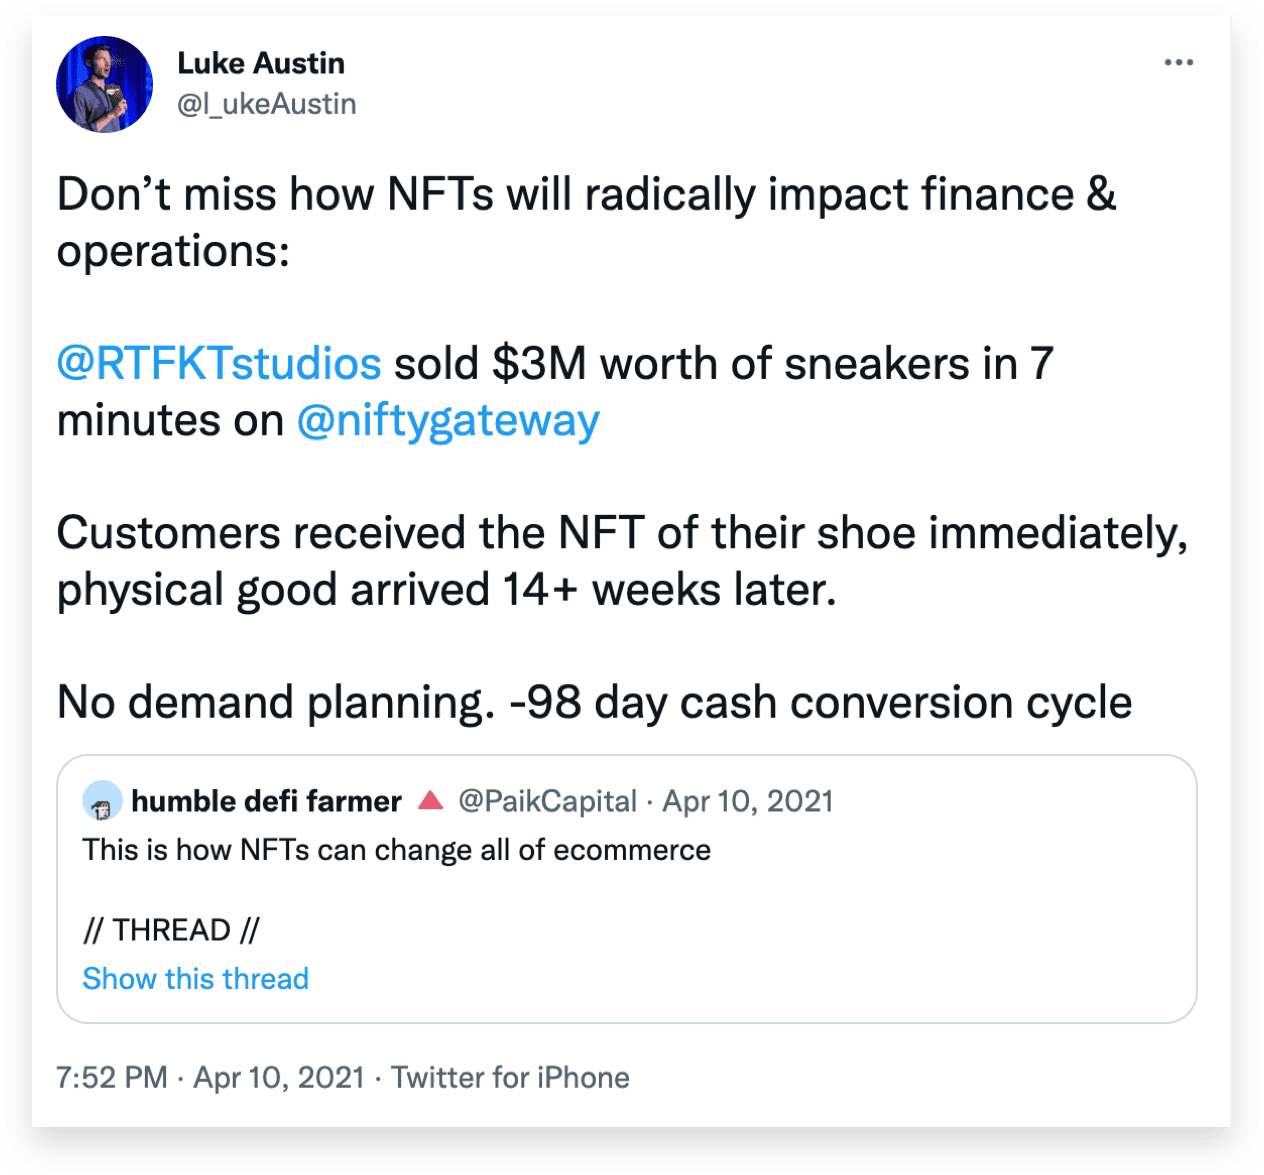Open the @PaikCapital handle

(547, 802)
